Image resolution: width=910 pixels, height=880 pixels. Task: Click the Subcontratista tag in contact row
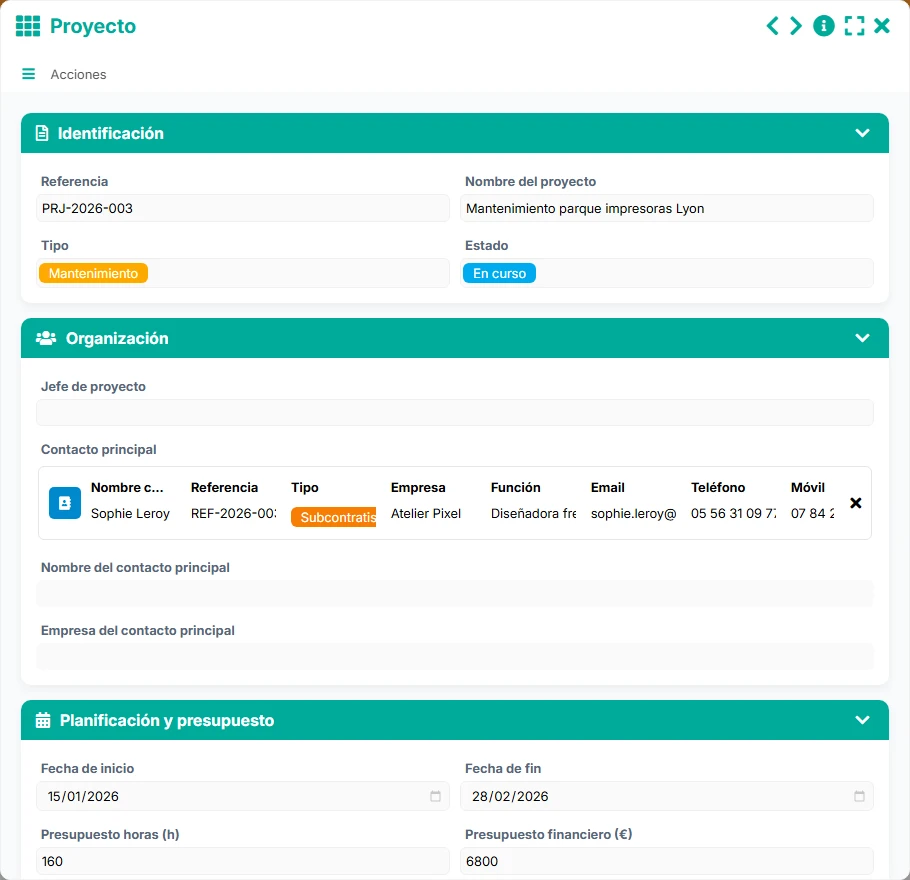pos(334,517)
